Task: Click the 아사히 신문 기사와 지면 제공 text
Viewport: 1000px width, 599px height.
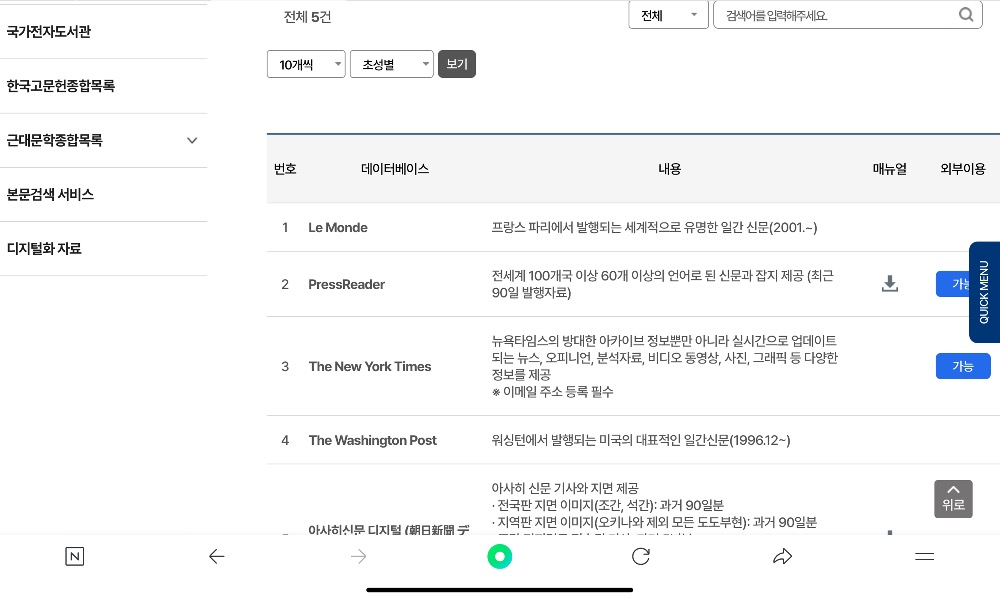Action: [x=565, y=488]
